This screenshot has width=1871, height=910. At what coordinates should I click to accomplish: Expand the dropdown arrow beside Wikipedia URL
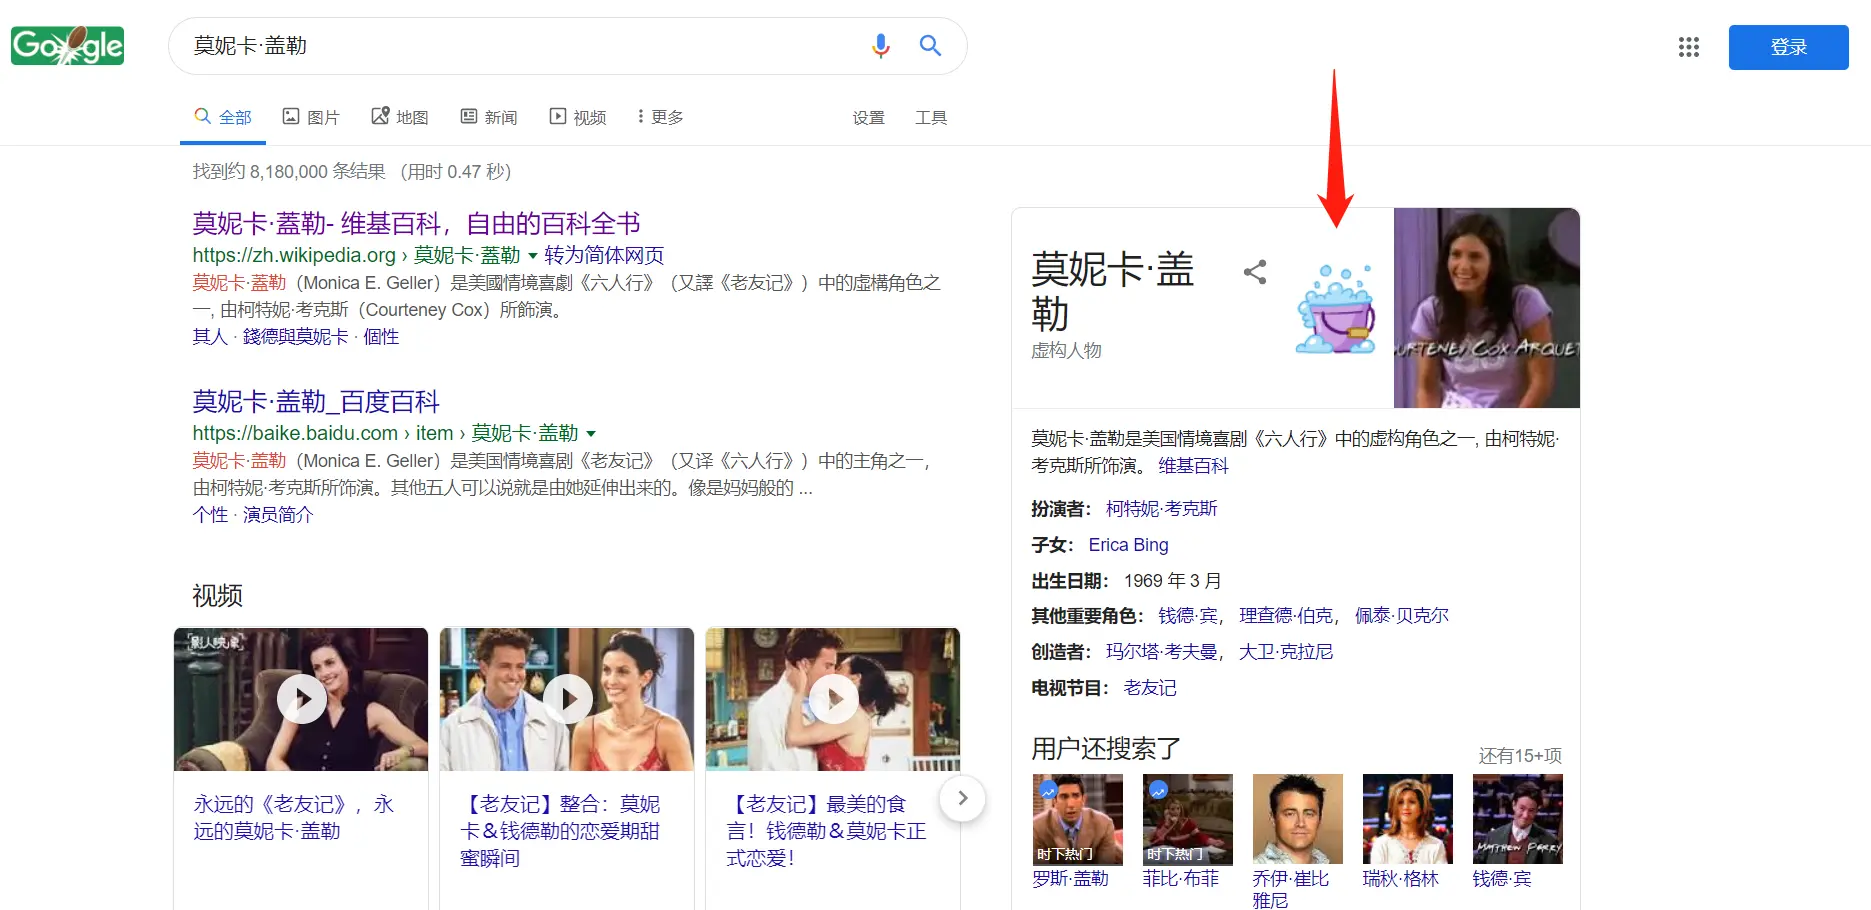(x=533, y=256)
